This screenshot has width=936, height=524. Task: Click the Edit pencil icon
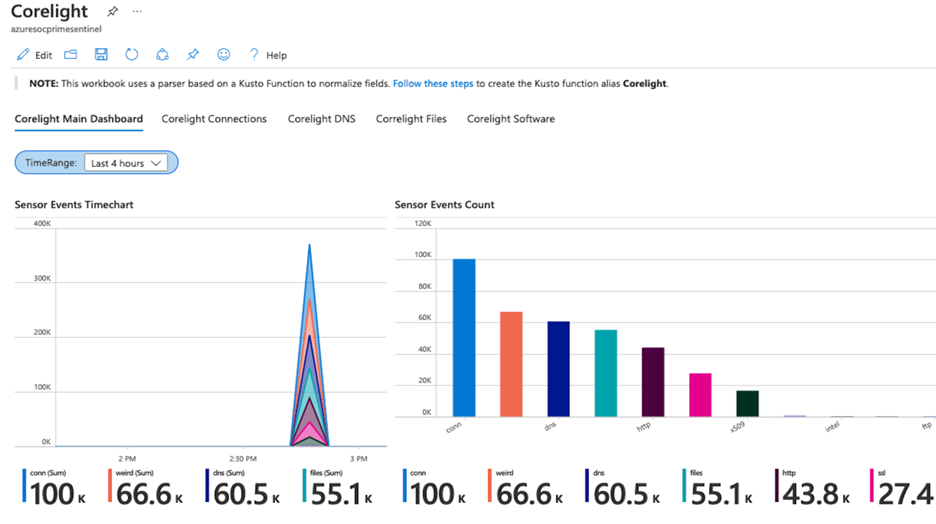pyautogui.click(x=23, y=55)
